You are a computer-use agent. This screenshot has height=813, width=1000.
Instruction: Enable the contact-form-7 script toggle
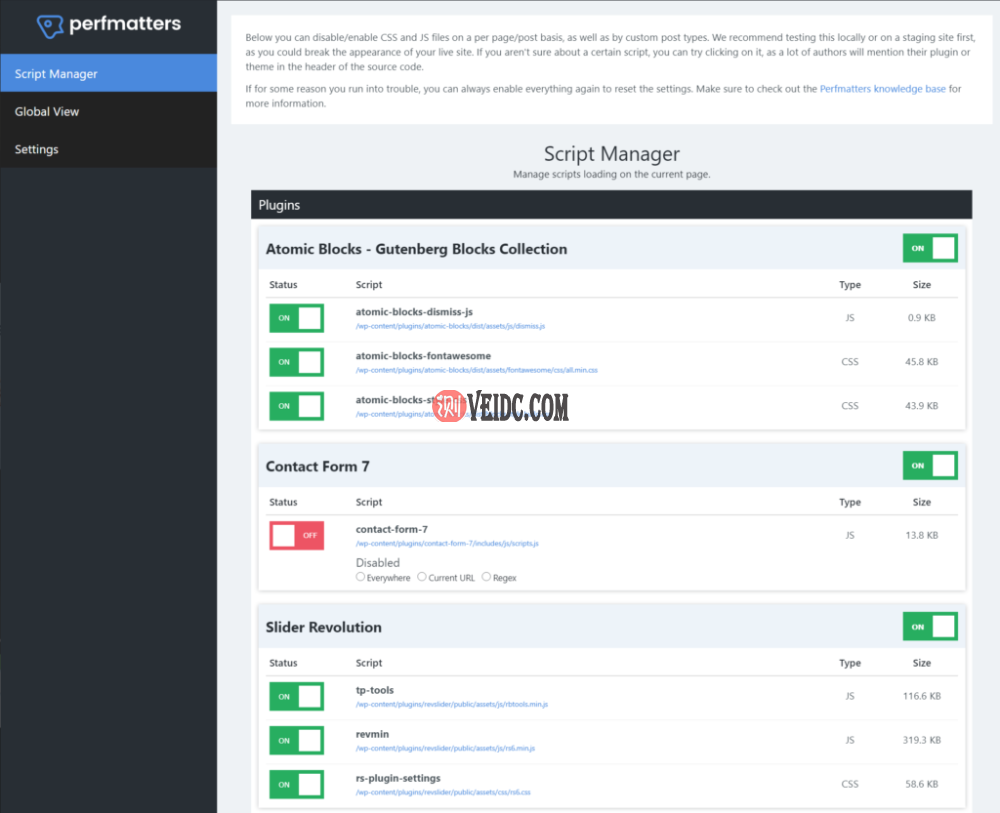(x=296, y=535)
